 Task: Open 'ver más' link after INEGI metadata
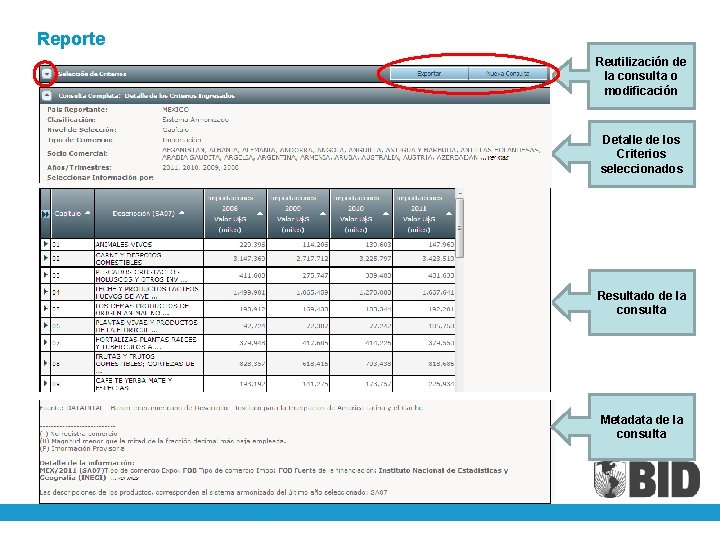[x=128, y=478]
